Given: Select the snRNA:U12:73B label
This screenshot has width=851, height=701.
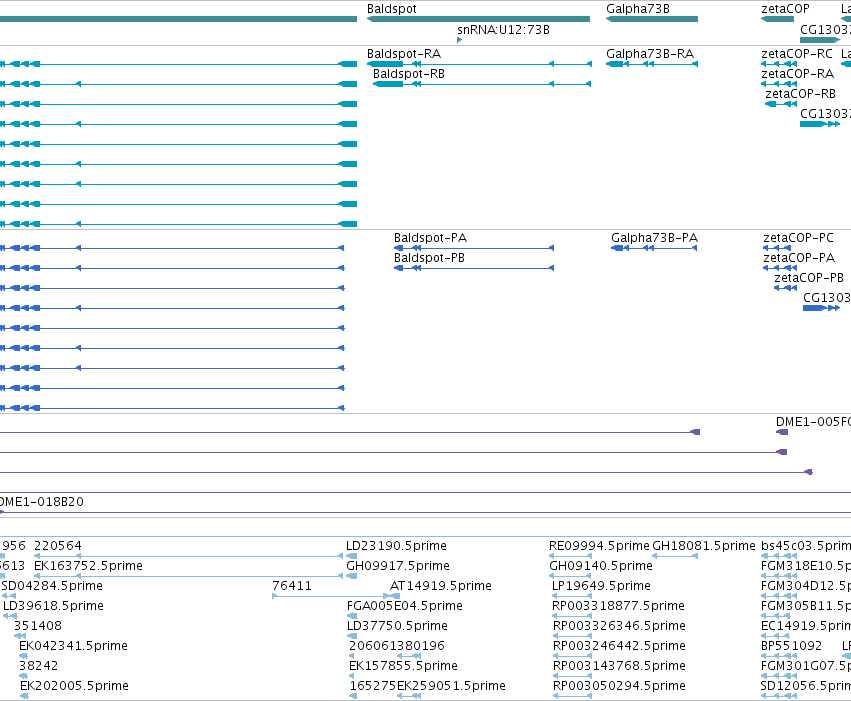Looking at the screenshot, I should coord(503,30).
